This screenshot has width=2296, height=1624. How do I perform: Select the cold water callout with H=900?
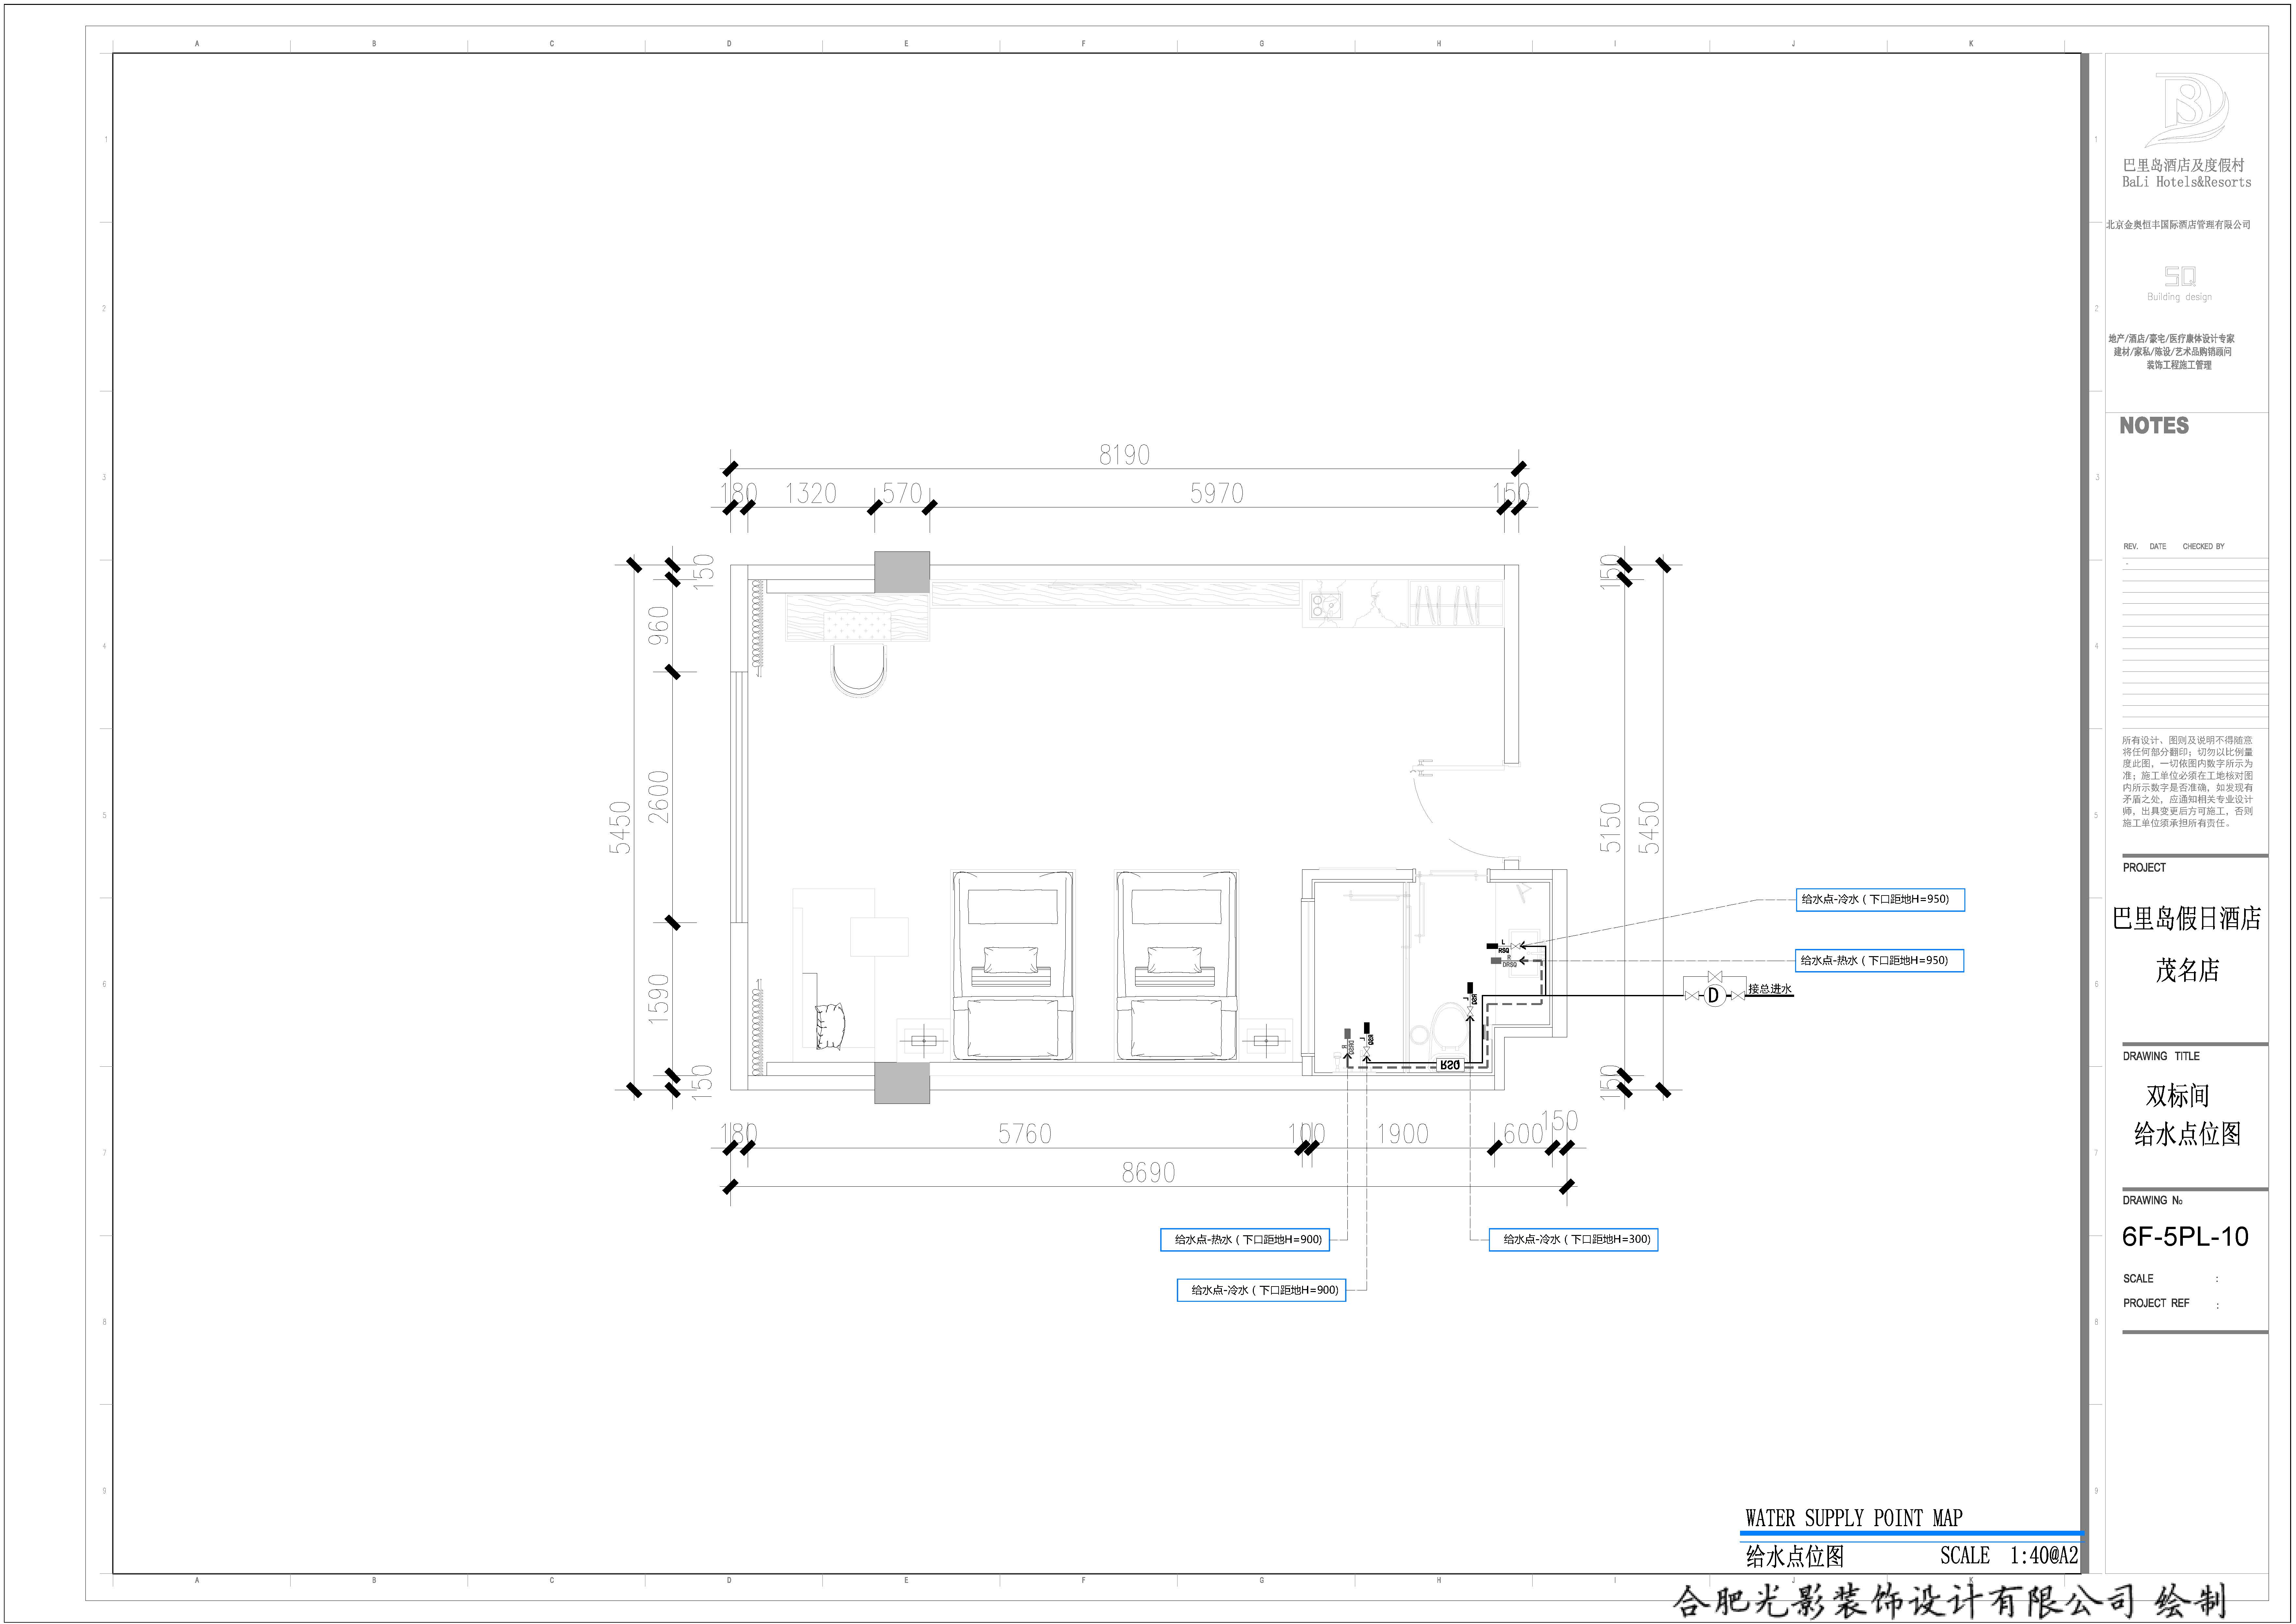tap(1261, 1290)
